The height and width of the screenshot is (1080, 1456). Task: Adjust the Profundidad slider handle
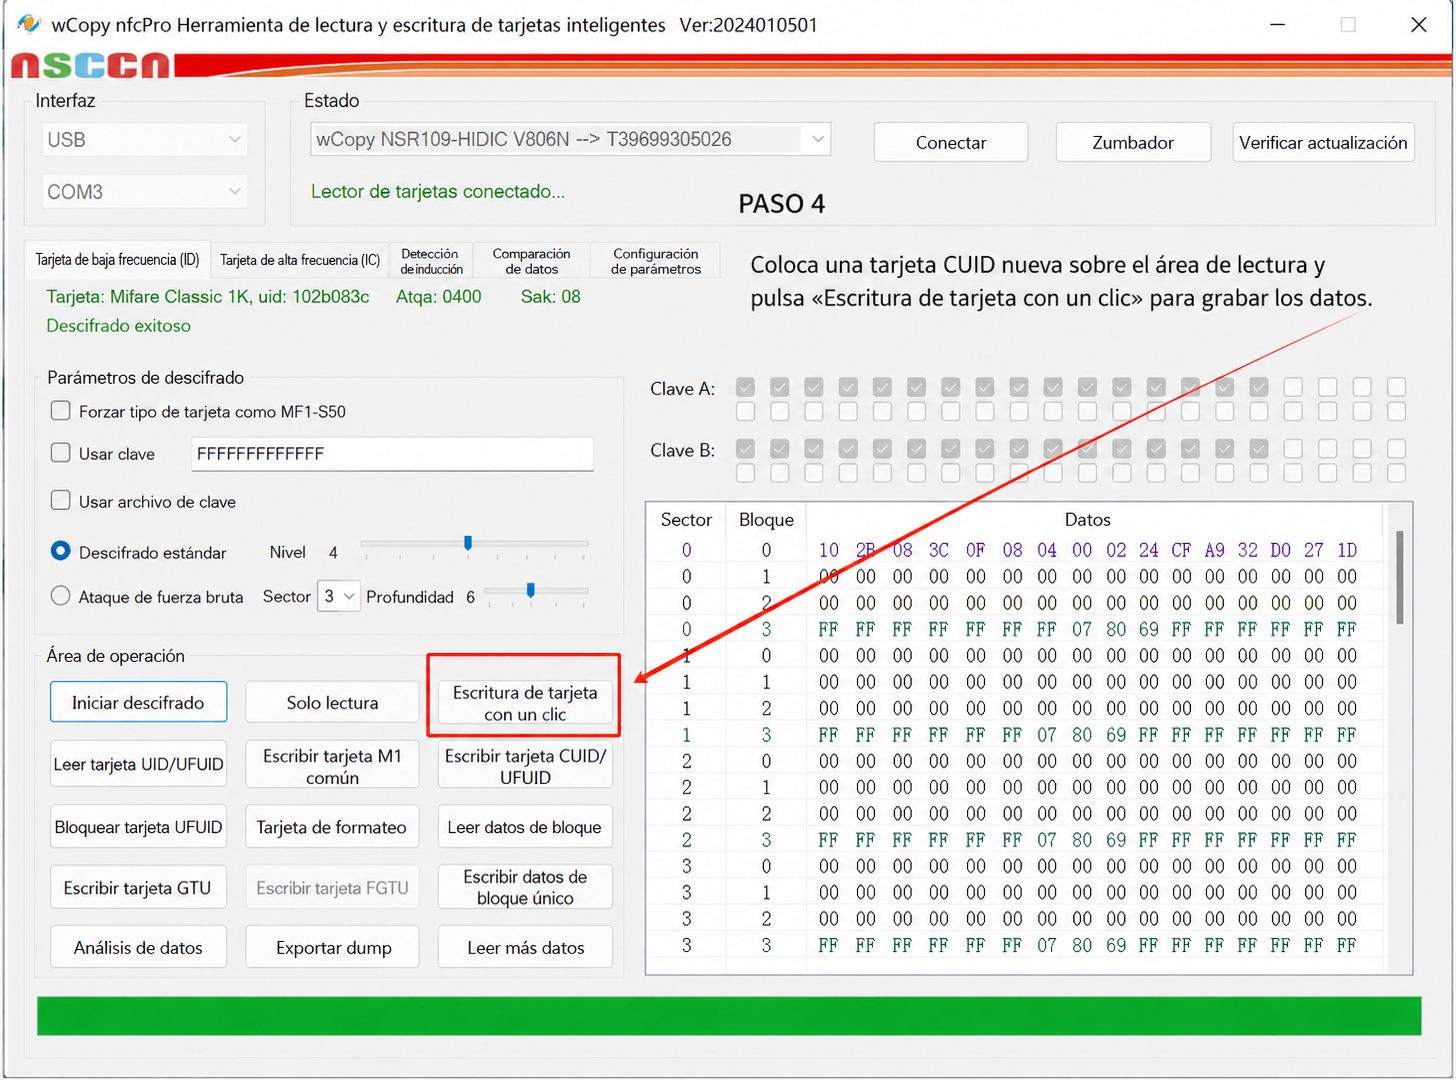[x=531, y=591]
